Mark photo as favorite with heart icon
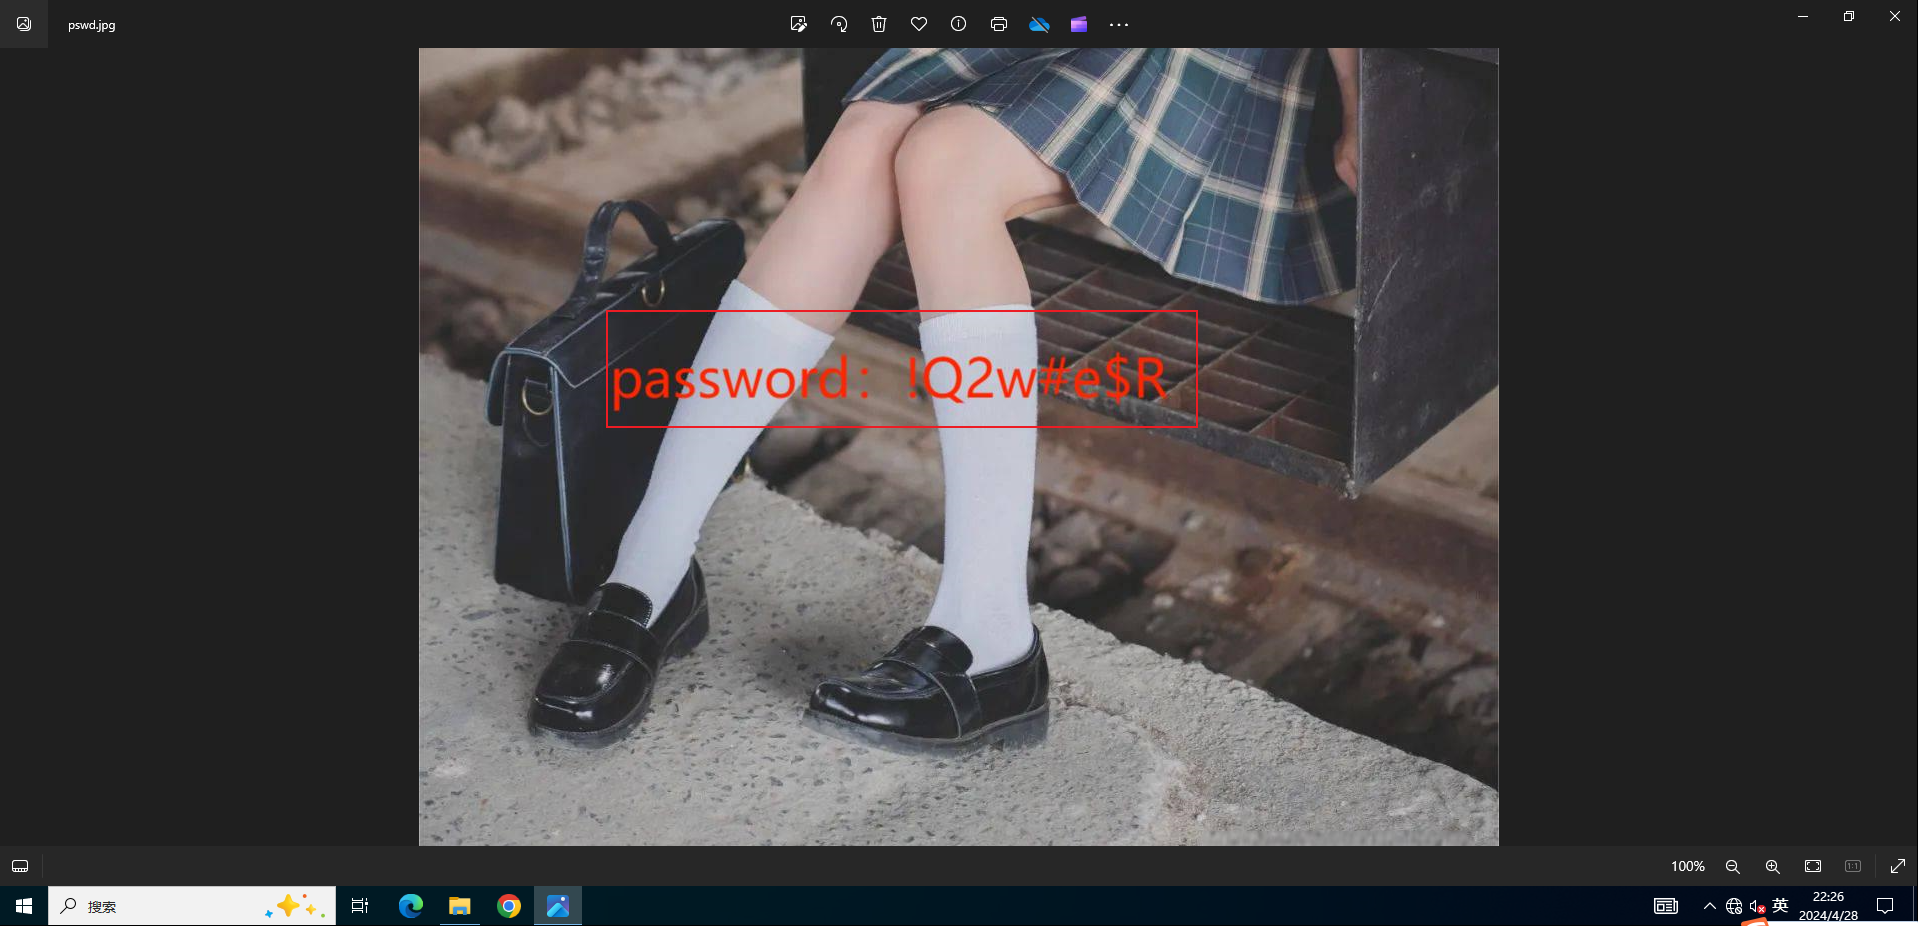 click(919, 24)
